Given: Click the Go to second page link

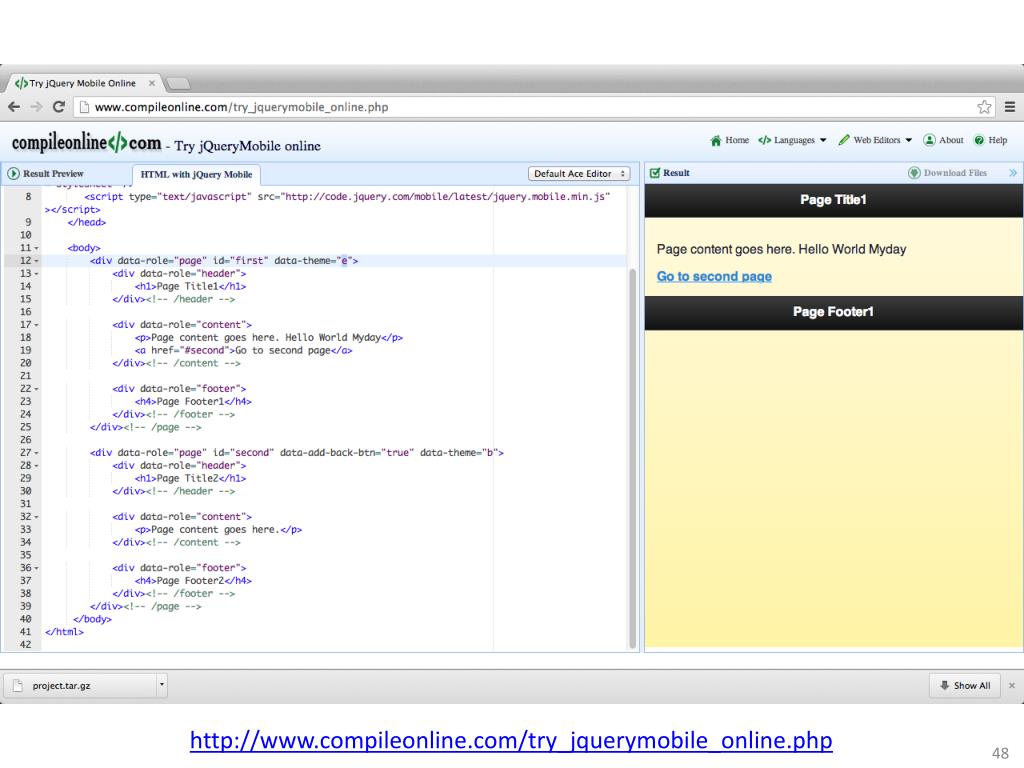Looking at the screenshot, I should 714,276.
